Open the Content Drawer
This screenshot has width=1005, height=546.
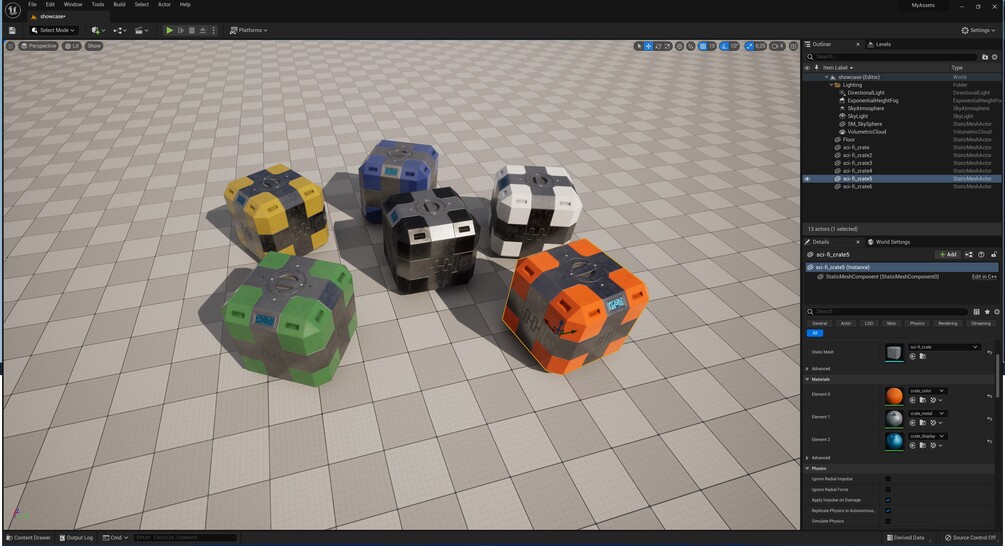click(28, 538)
